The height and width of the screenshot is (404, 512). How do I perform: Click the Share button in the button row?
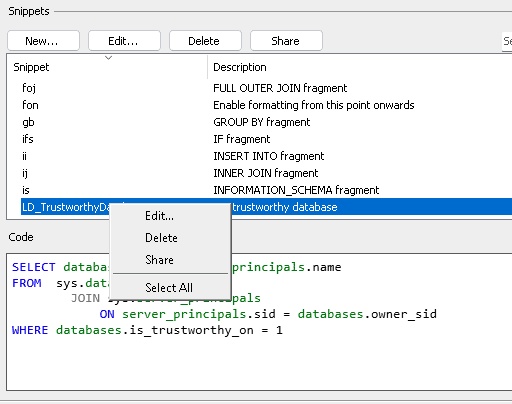point(286,41)
